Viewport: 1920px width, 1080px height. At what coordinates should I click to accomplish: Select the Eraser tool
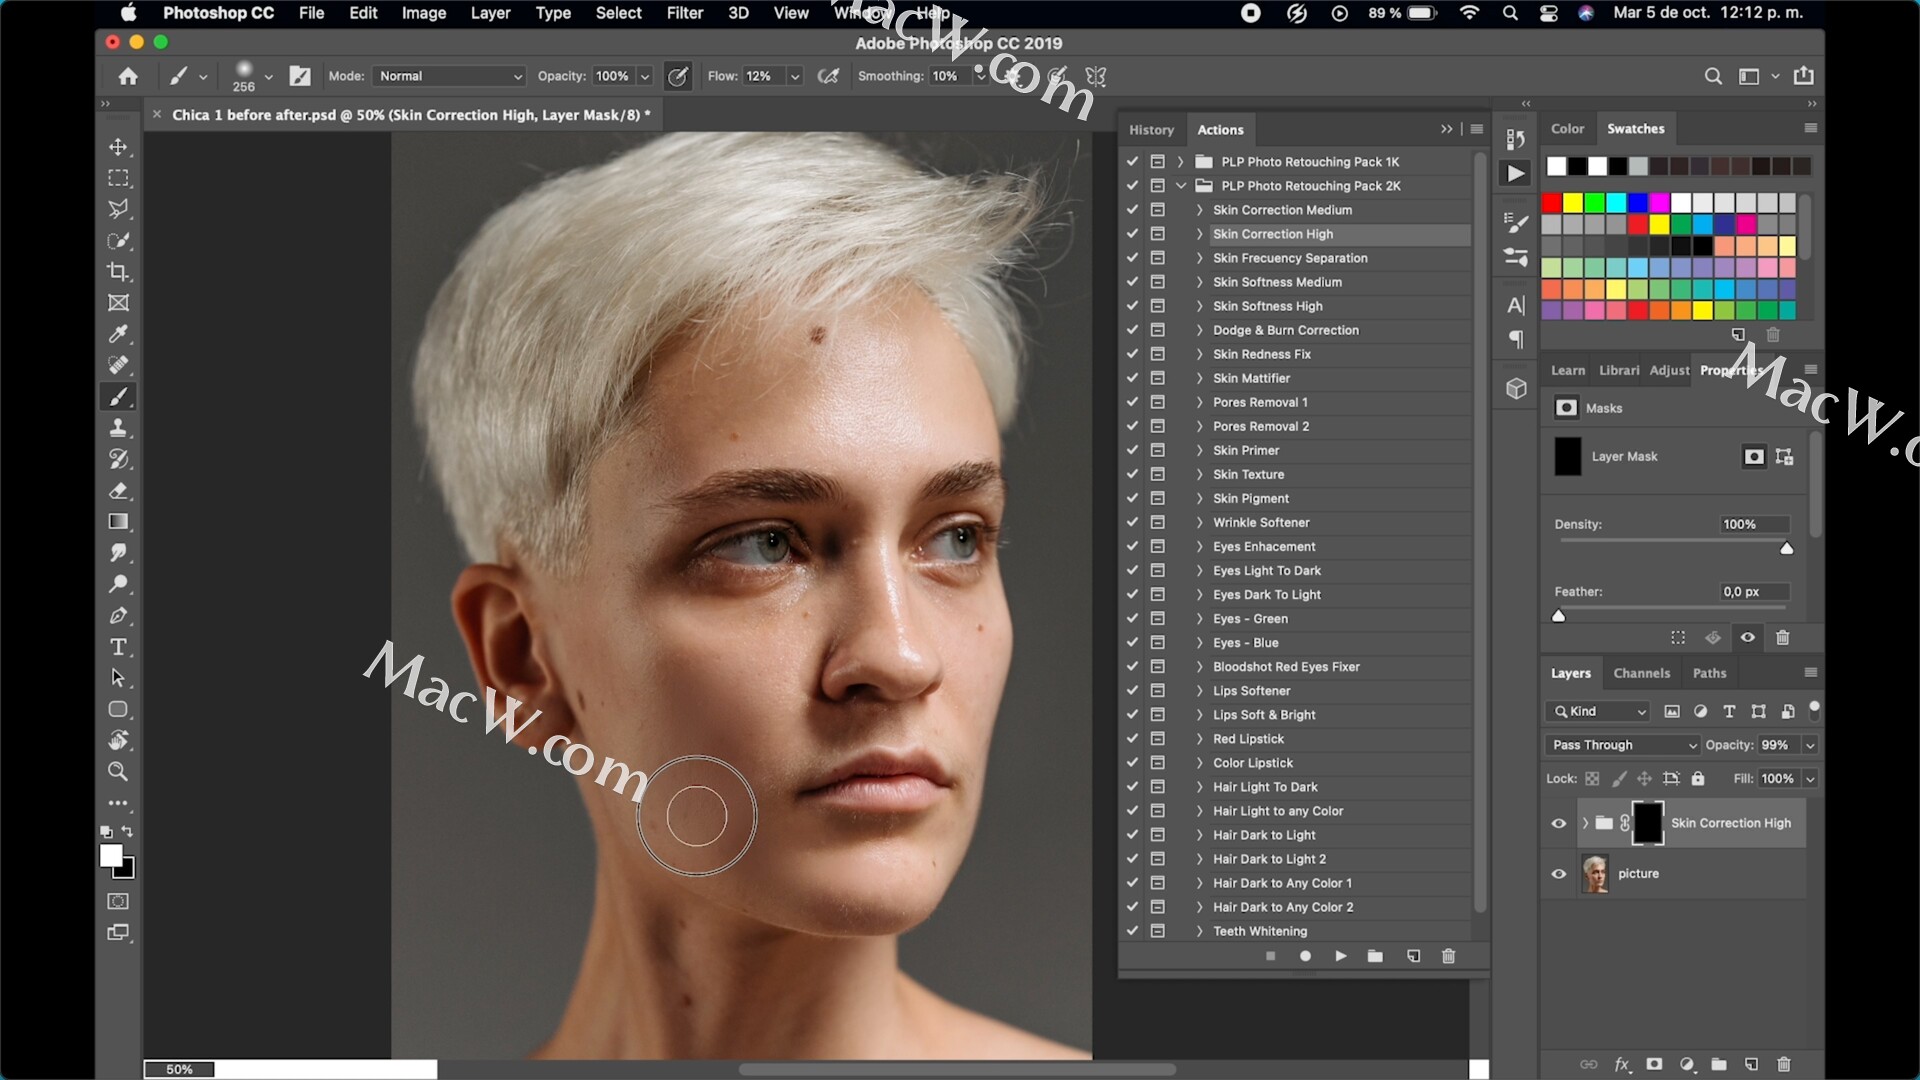click(118, 491)
